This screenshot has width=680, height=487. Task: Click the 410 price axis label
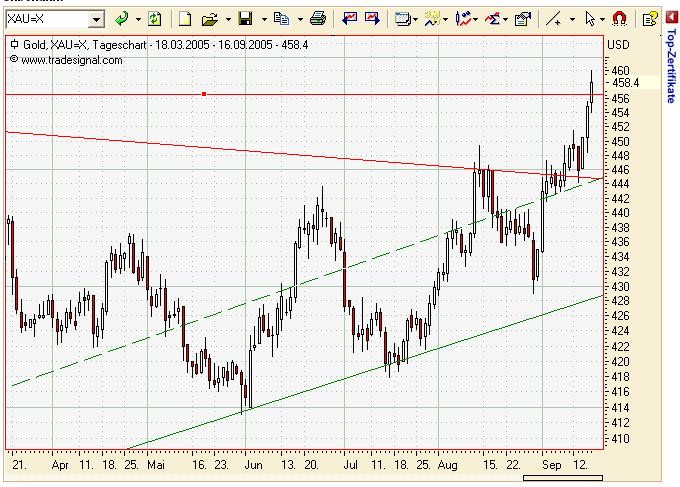620,438
